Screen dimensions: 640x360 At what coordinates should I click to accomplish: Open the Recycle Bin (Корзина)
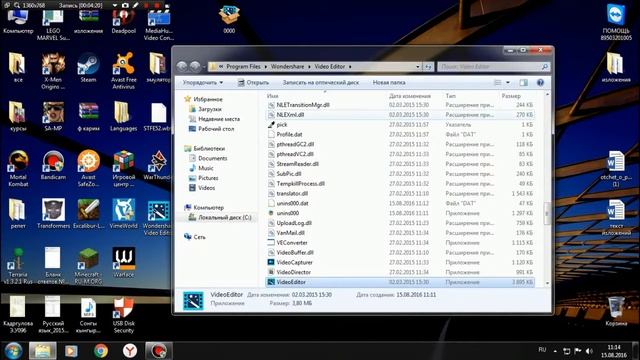click(x=616, y=311)
